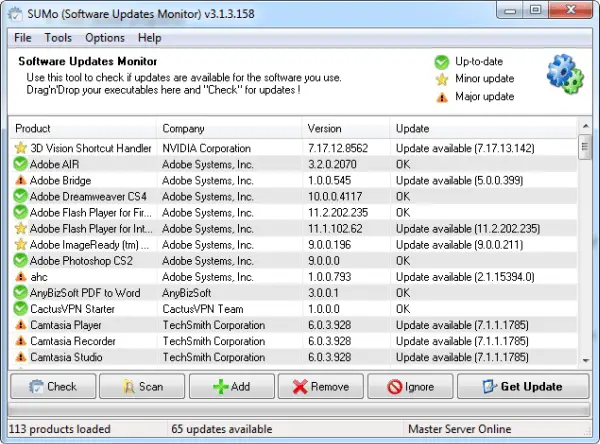Click the list scrollbar up arrow

pyautogui.click(x=585, y=126)
